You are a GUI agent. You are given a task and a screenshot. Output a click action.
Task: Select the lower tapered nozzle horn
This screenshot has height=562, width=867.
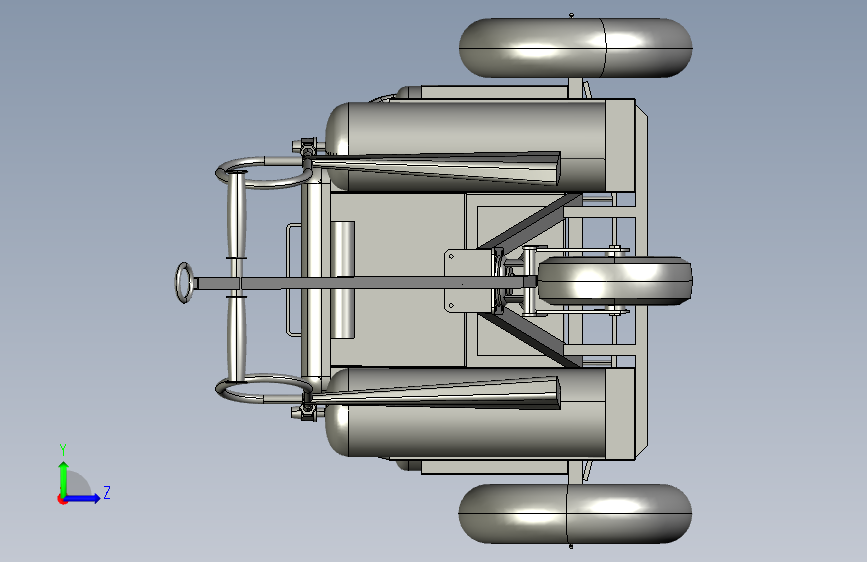coord(434,393)
